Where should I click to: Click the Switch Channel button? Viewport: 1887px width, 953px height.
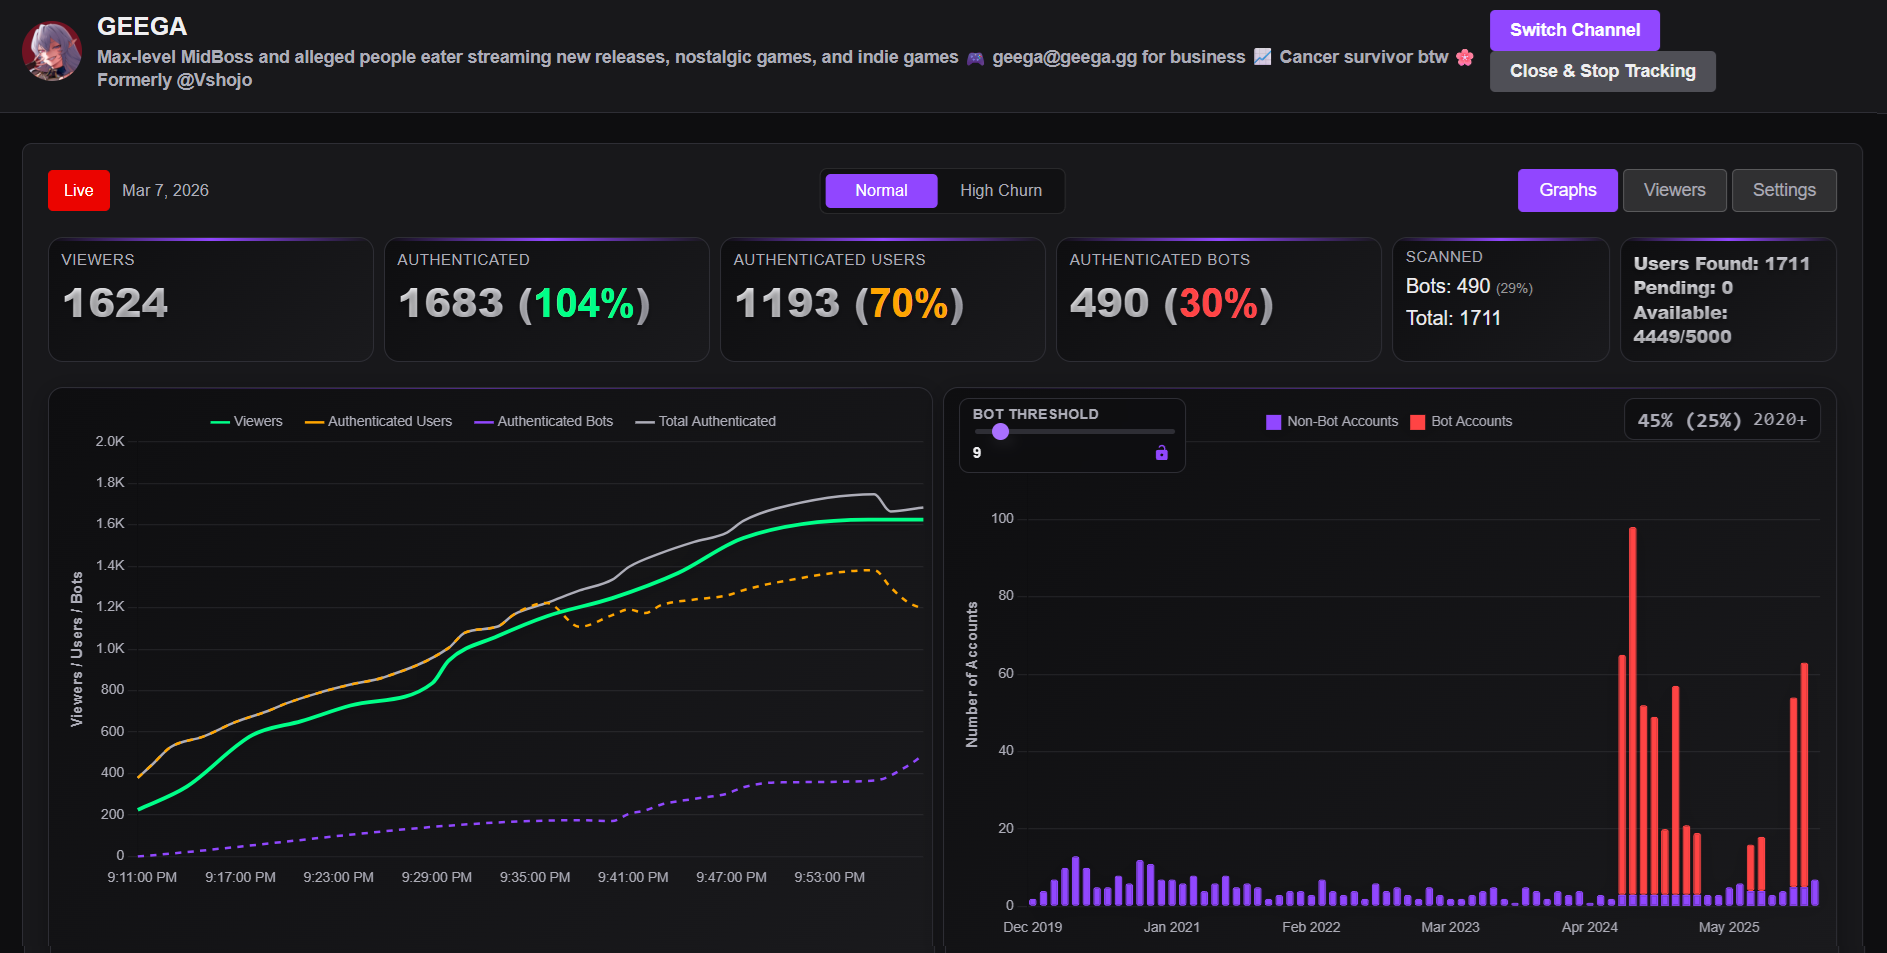[1574, 30]
